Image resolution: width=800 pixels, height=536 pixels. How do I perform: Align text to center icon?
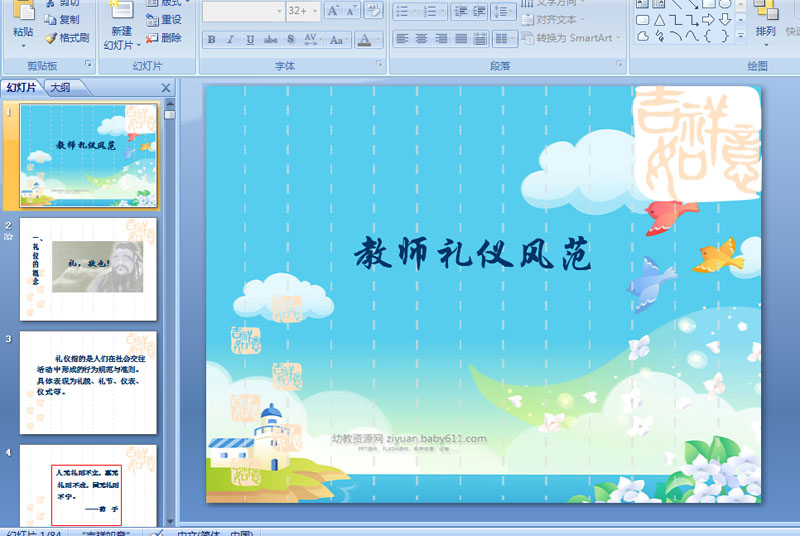423,39
